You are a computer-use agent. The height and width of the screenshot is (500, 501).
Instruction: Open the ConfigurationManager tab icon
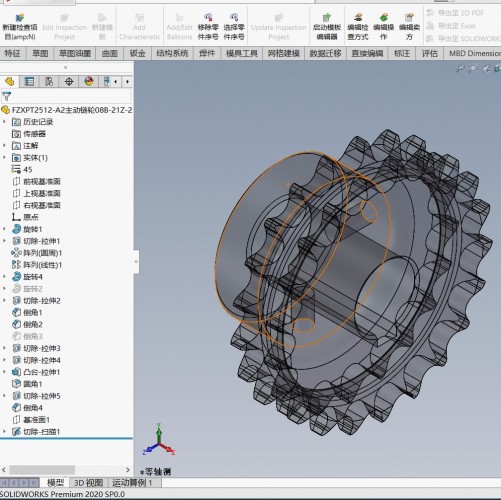49,81
